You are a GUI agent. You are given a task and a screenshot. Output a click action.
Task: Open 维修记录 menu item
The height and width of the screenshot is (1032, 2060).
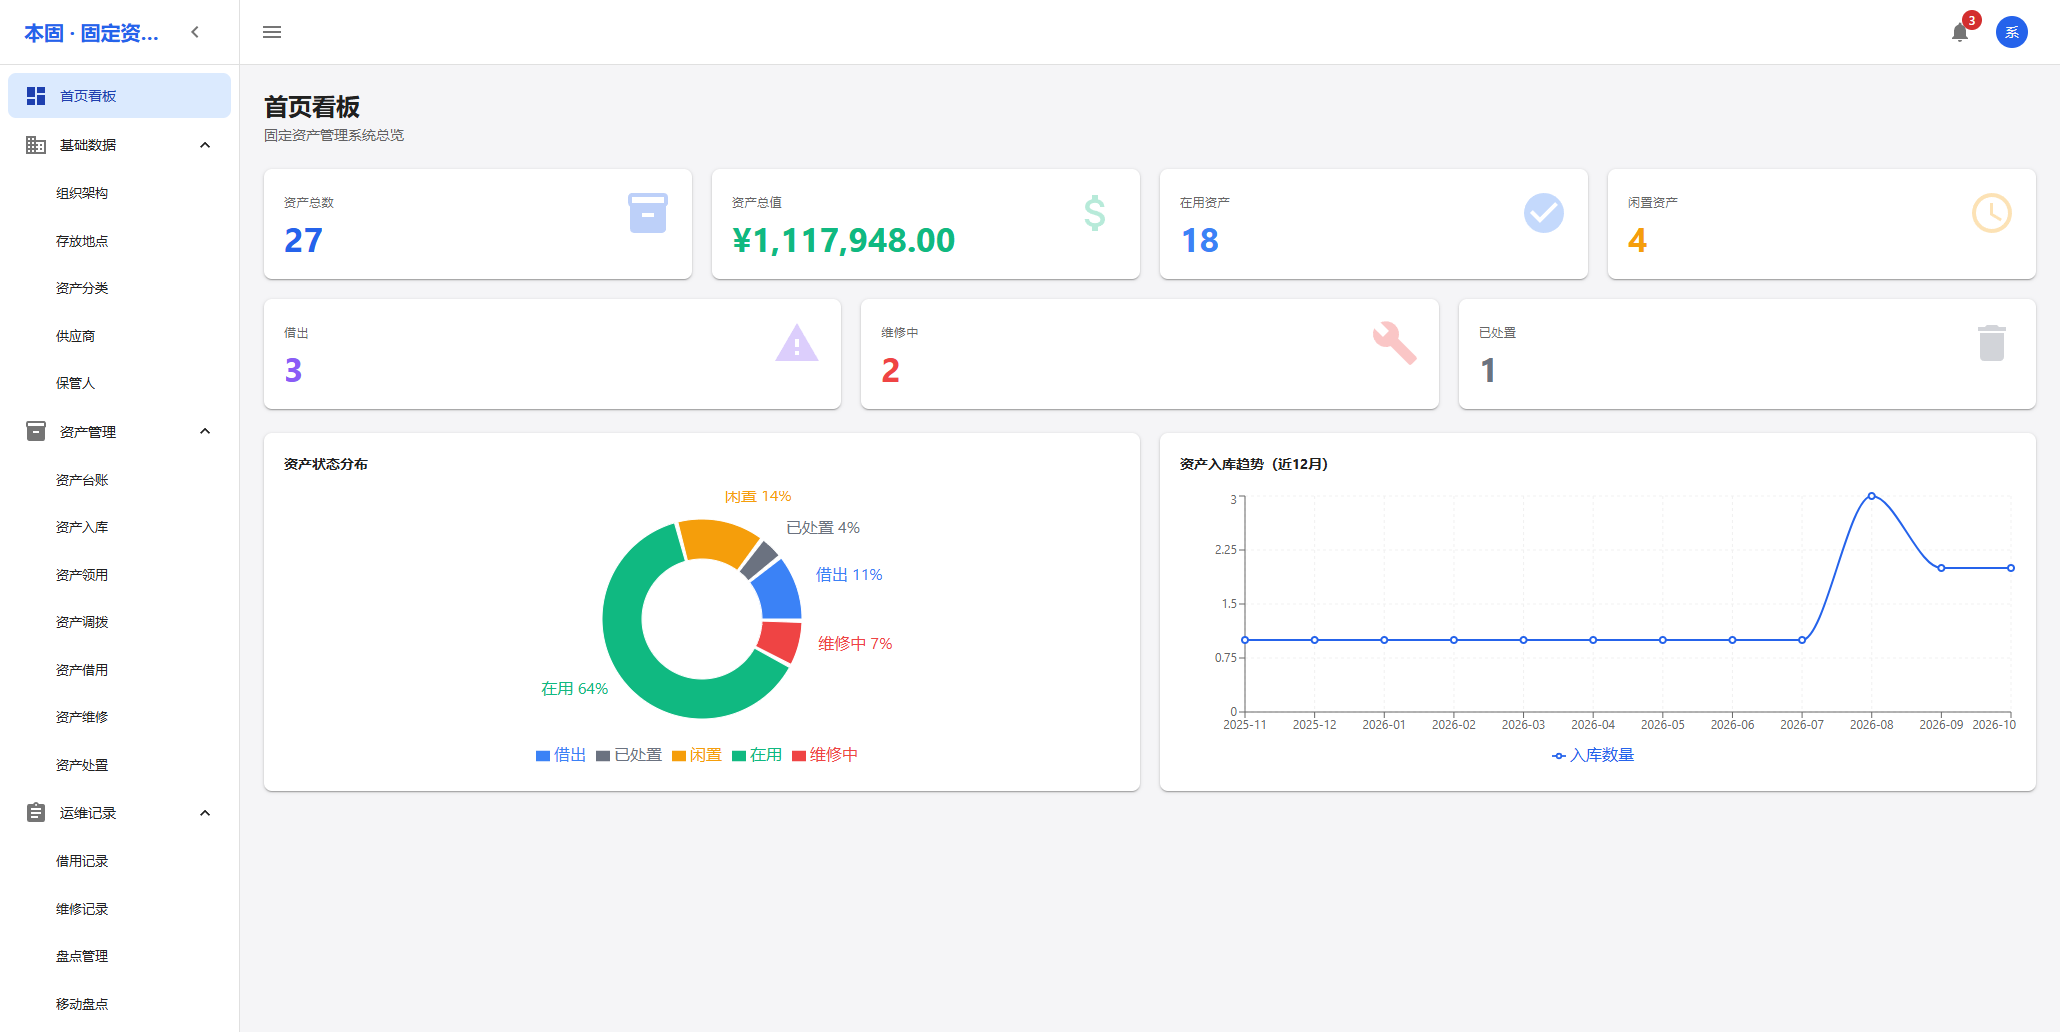[x=119, y=909]
